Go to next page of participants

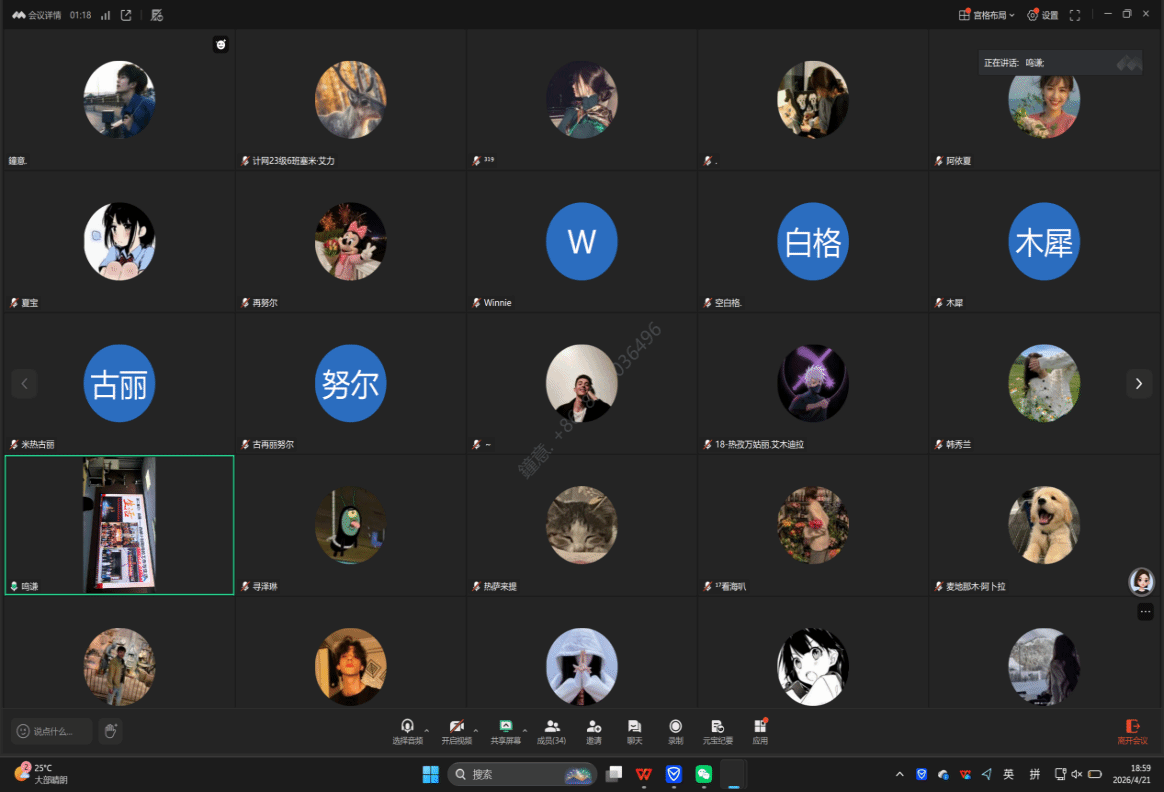coord(1139,383)
